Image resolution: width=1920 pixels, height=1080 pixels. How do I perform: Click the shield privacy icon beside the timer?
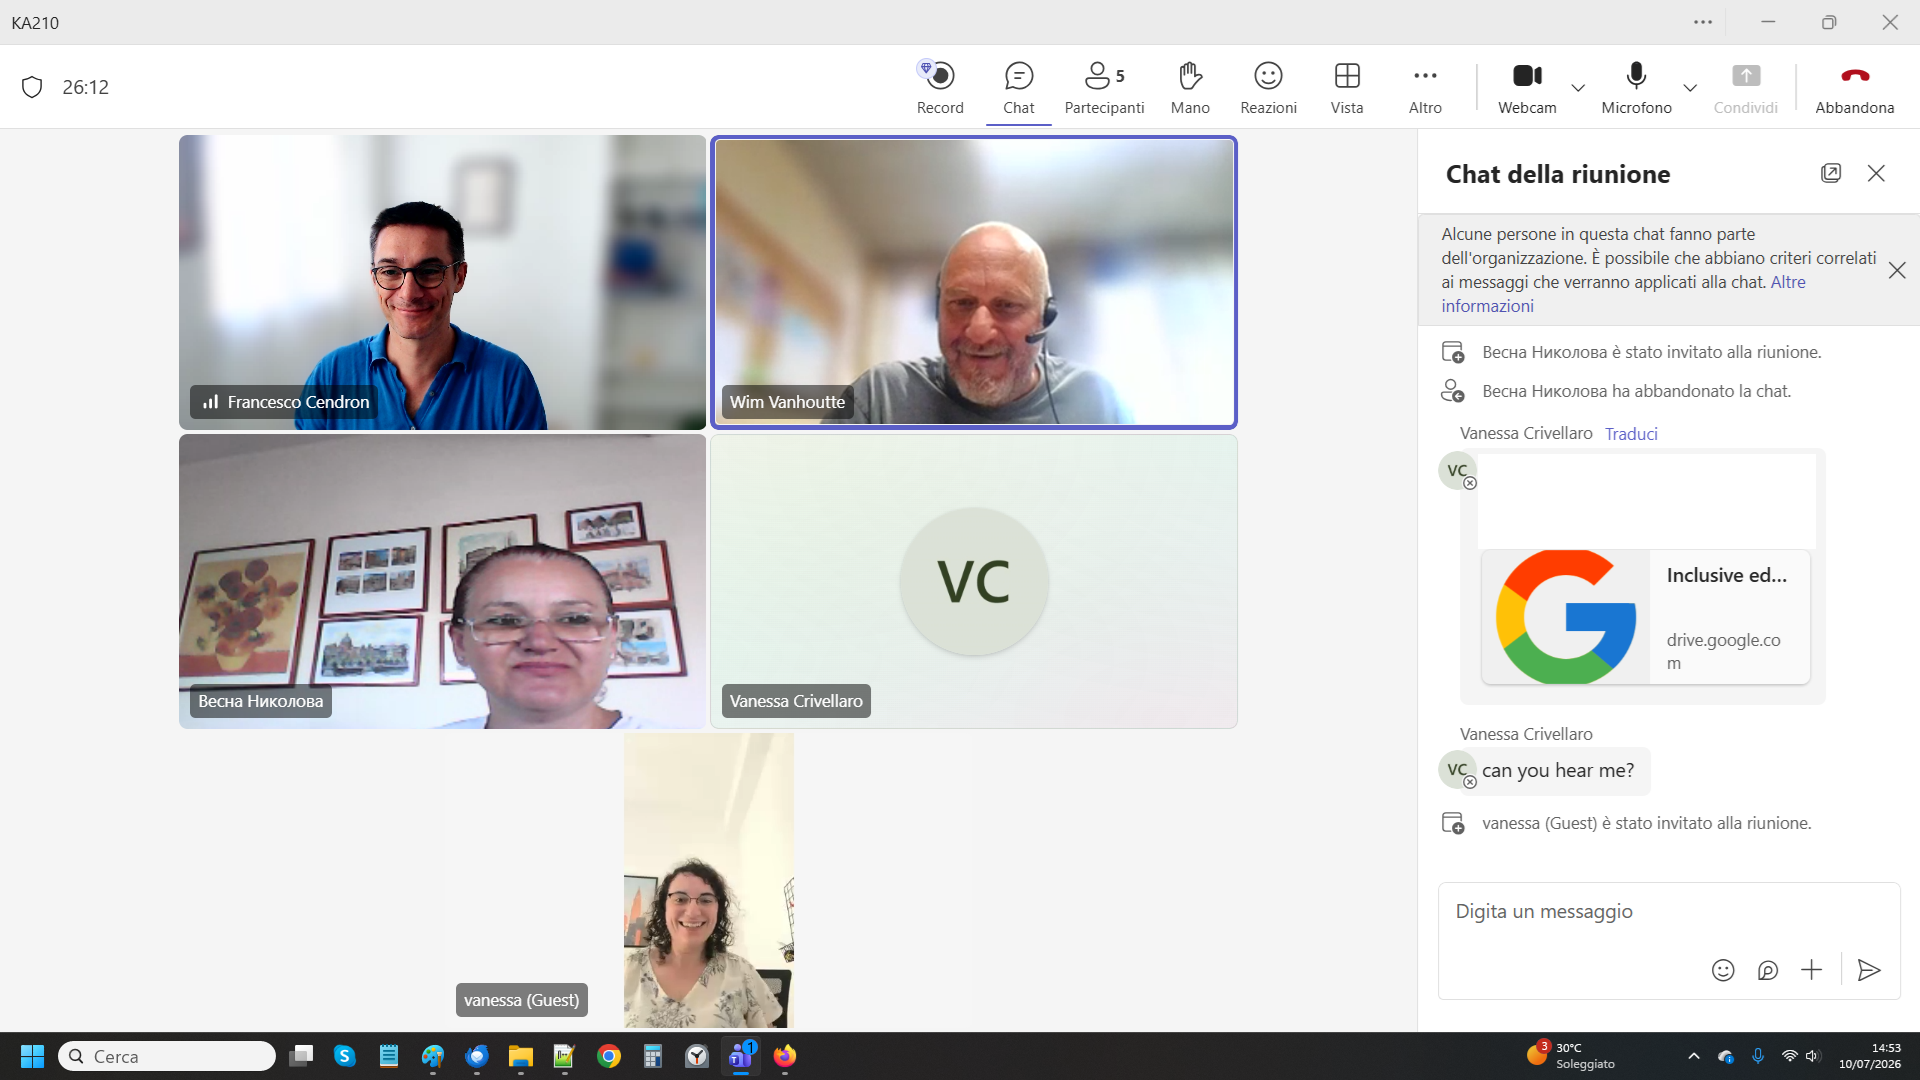point(32,87)
